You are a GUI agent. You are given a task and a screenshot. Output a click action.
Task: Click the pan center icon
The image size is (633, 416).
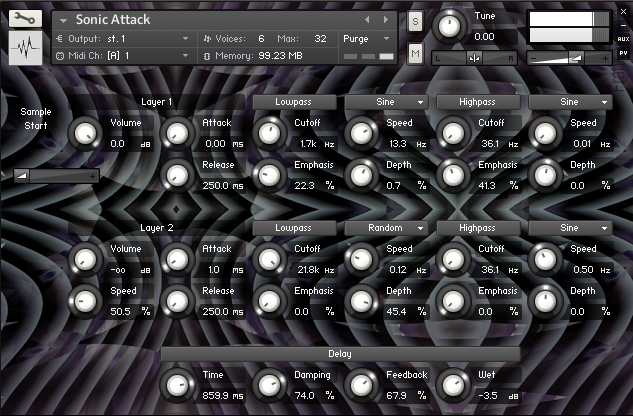474,59
